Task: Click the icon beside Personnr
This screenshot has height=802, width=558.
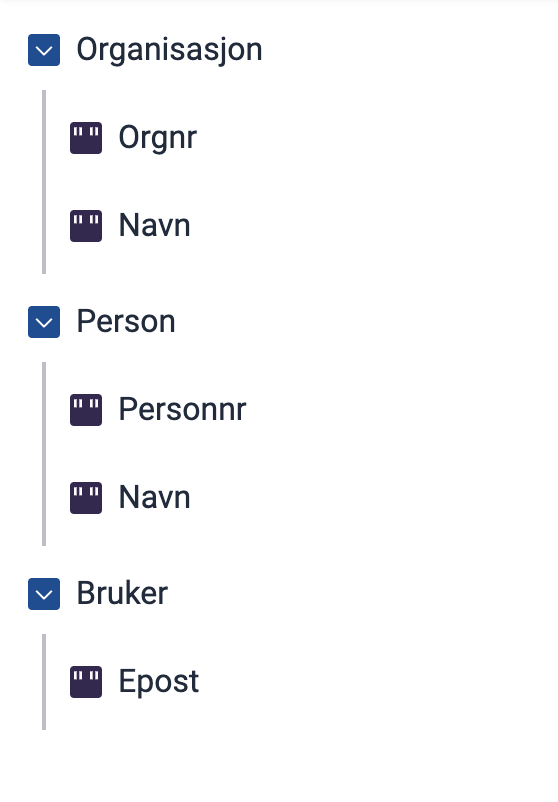Action: [86, 410]
